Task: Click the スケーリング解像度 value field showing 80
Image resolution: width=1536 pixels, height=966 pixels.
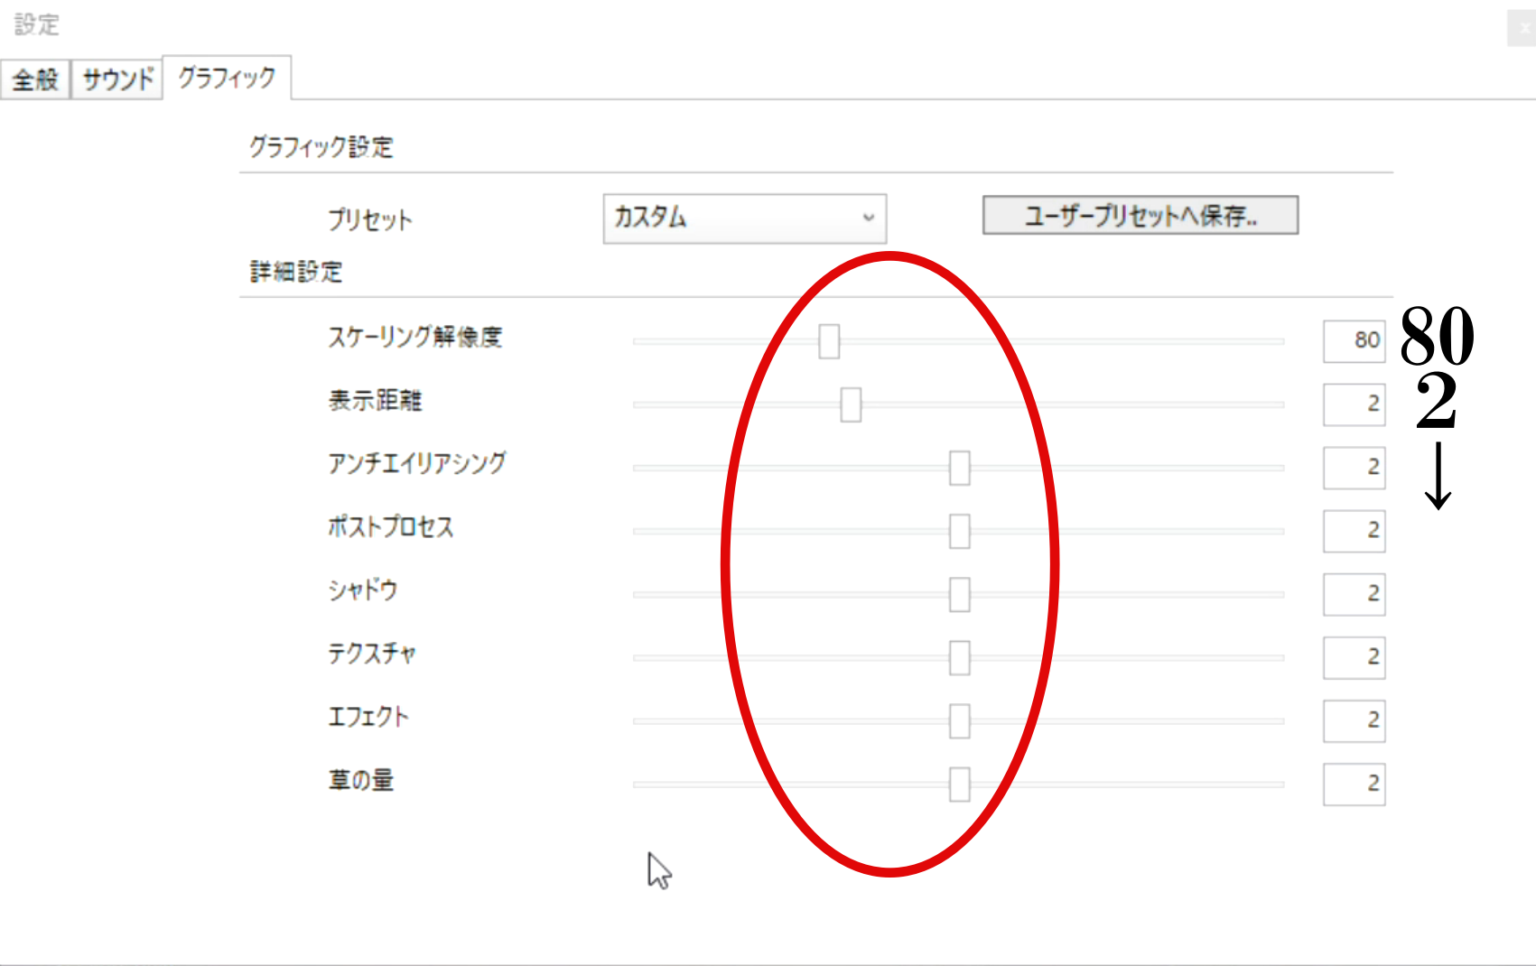Action: click(x=1353, y=341)
